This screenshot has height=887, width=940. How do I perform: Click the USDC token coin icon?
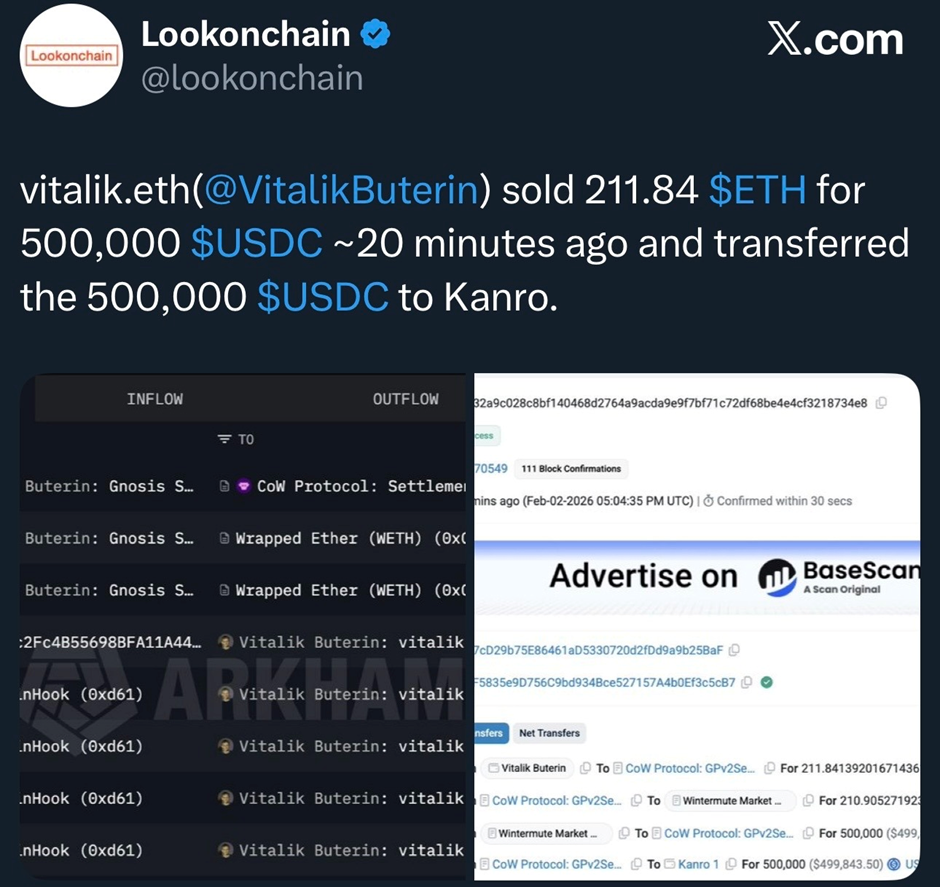point(892,864)
